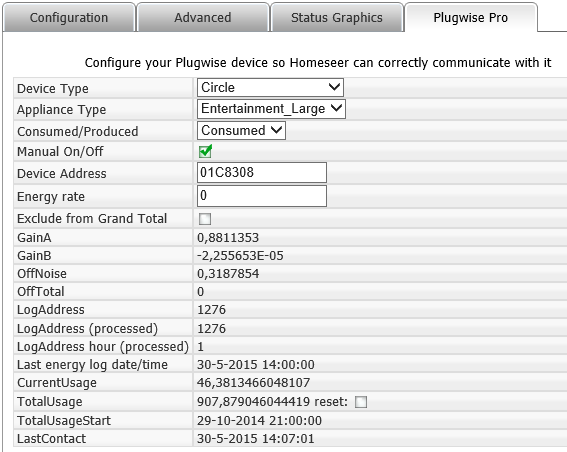
Task: Check the TotalUsage reset checkbox
Action: [361, 402]
